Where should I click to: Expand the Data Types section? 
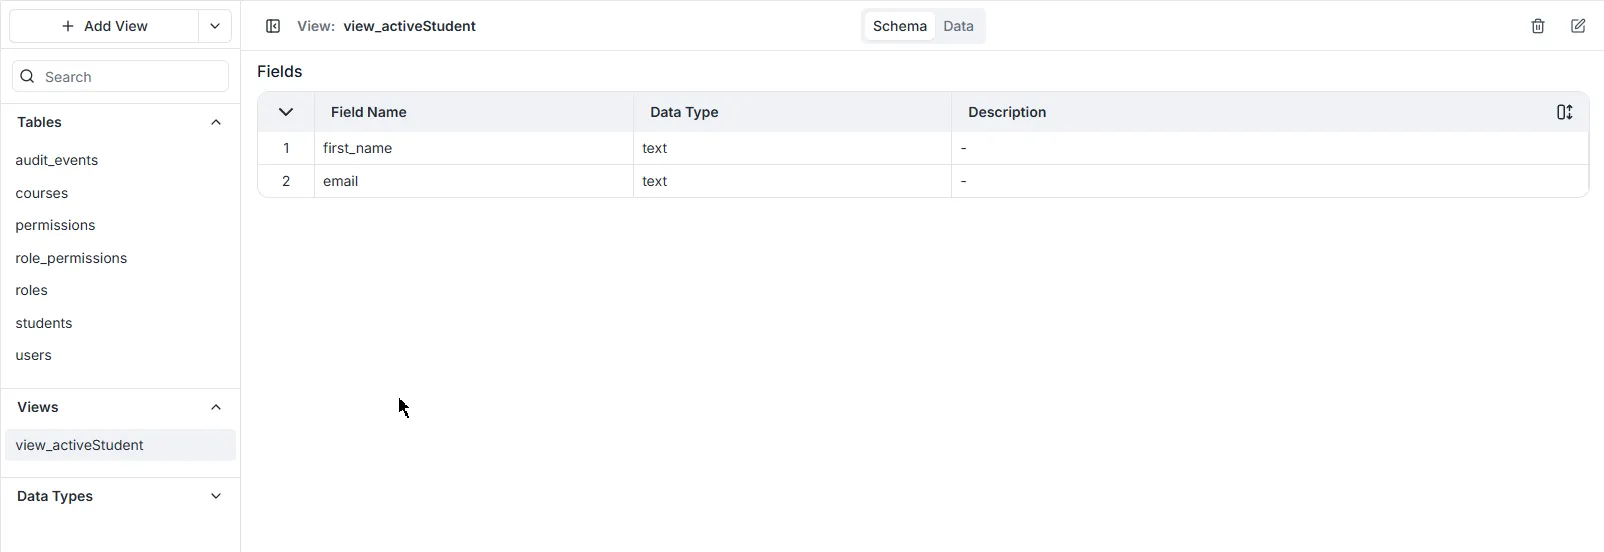pos(216,496)
